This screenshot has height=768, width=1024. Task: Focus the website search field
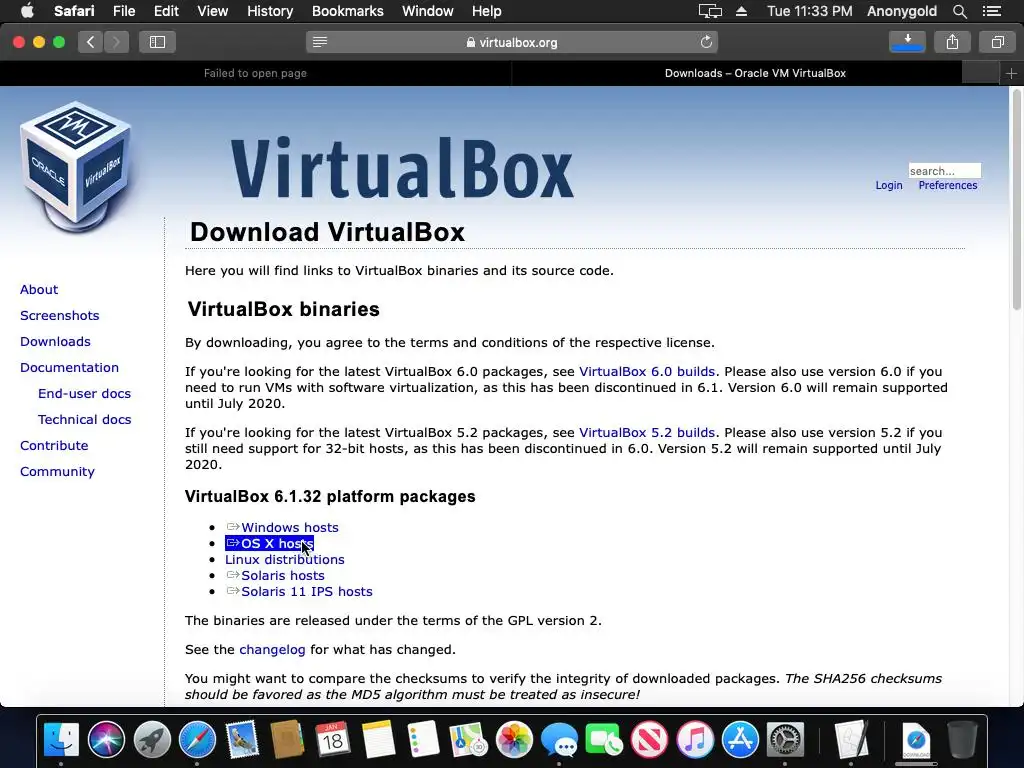(x=944, y=171)
